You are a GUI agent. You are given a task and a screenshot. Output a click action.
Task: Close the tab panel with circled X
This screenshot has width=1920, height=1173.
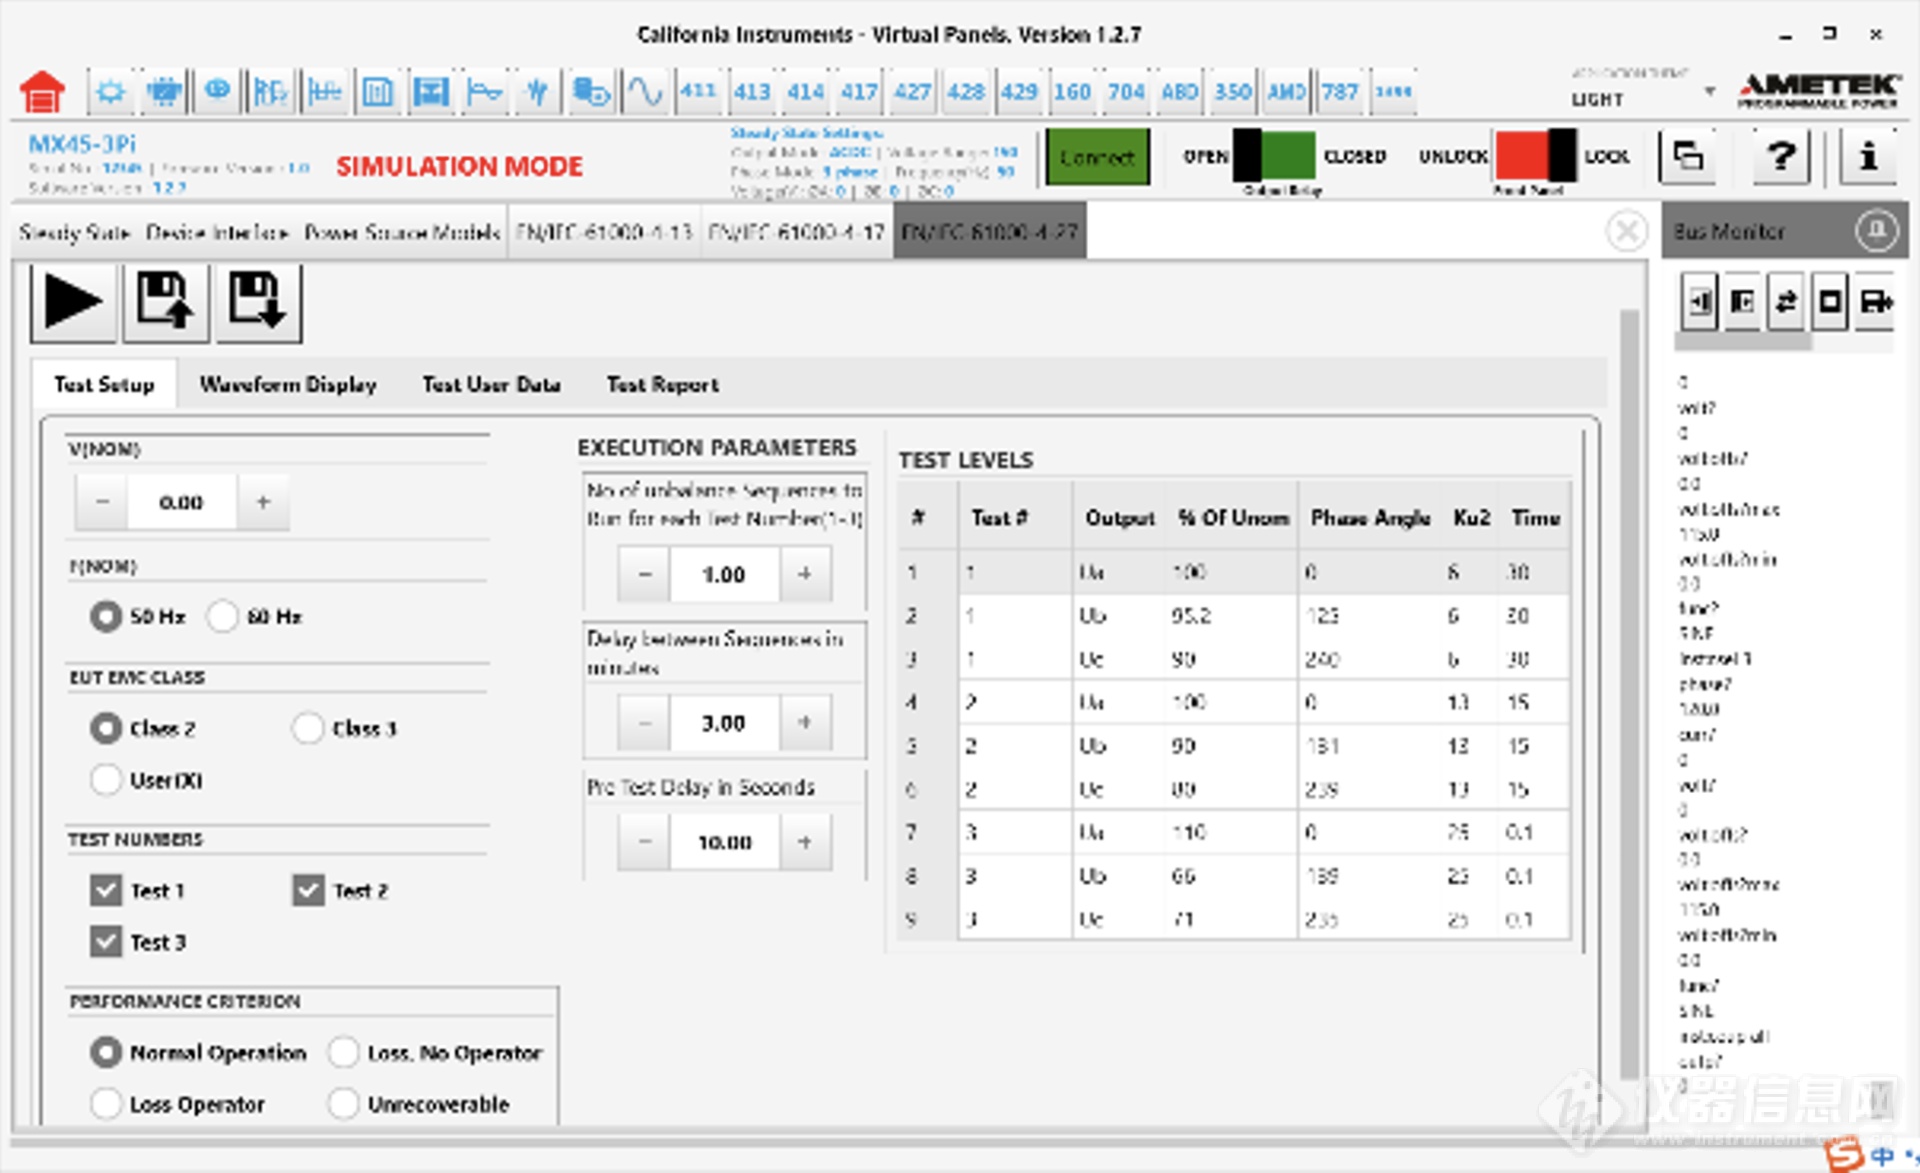1627,231
